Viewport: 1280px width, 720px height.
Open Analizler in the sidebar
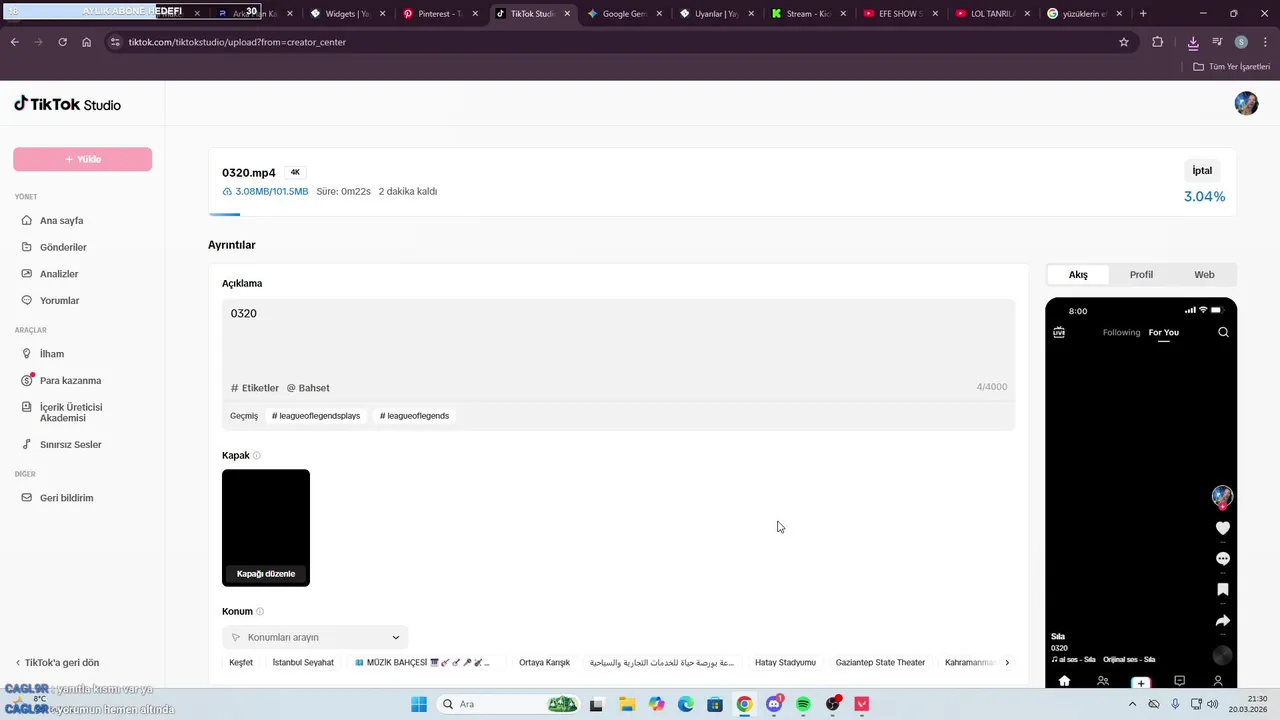tap(59, 274)
